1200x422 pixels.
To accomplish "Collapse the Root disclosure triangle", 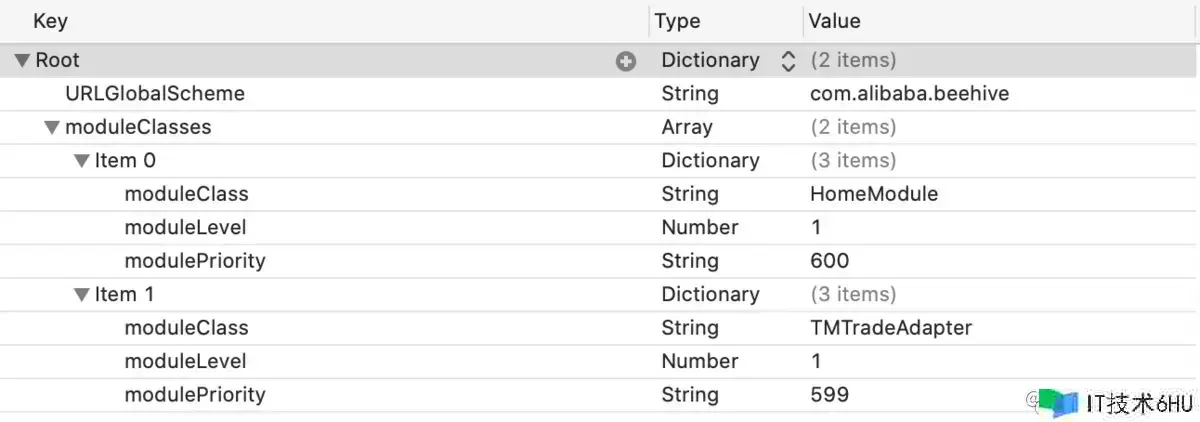I will [22, 61].
